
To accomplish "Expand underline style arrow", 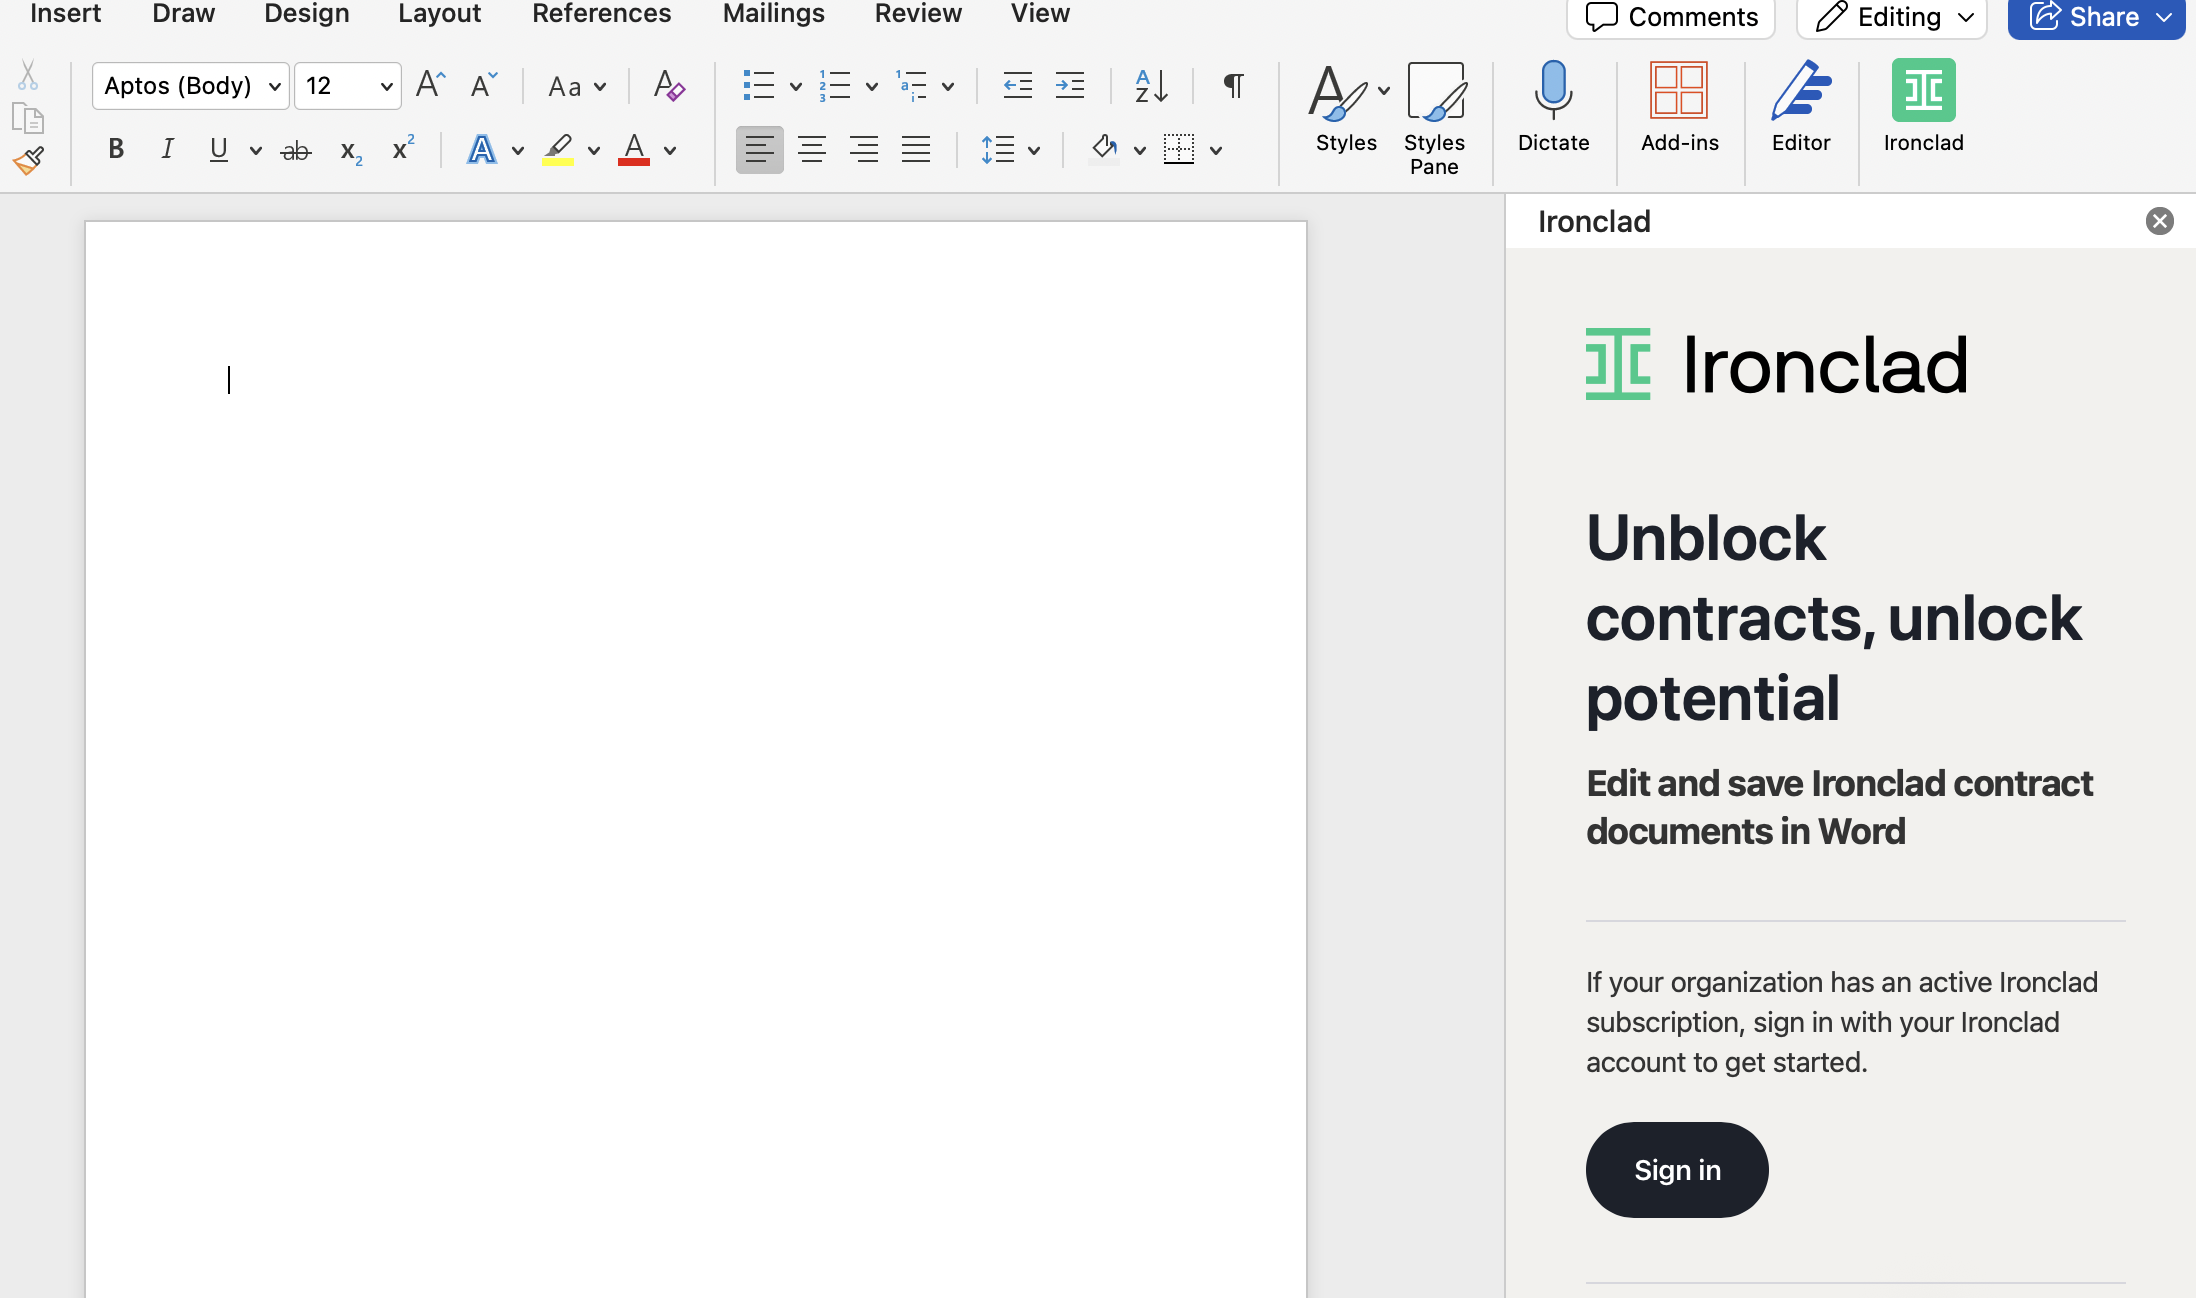I will tap(256, 151).
